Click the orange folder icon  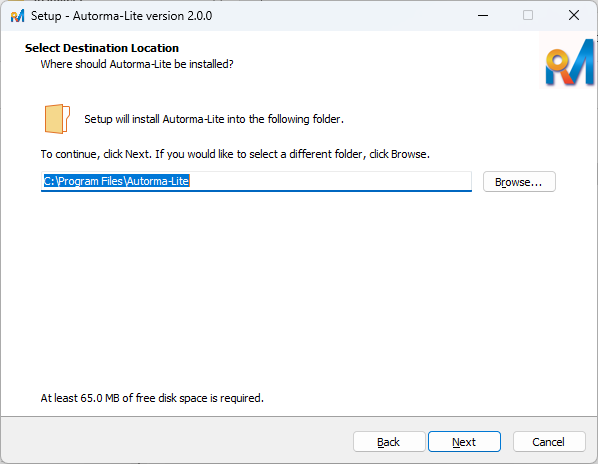coord(57,119)
